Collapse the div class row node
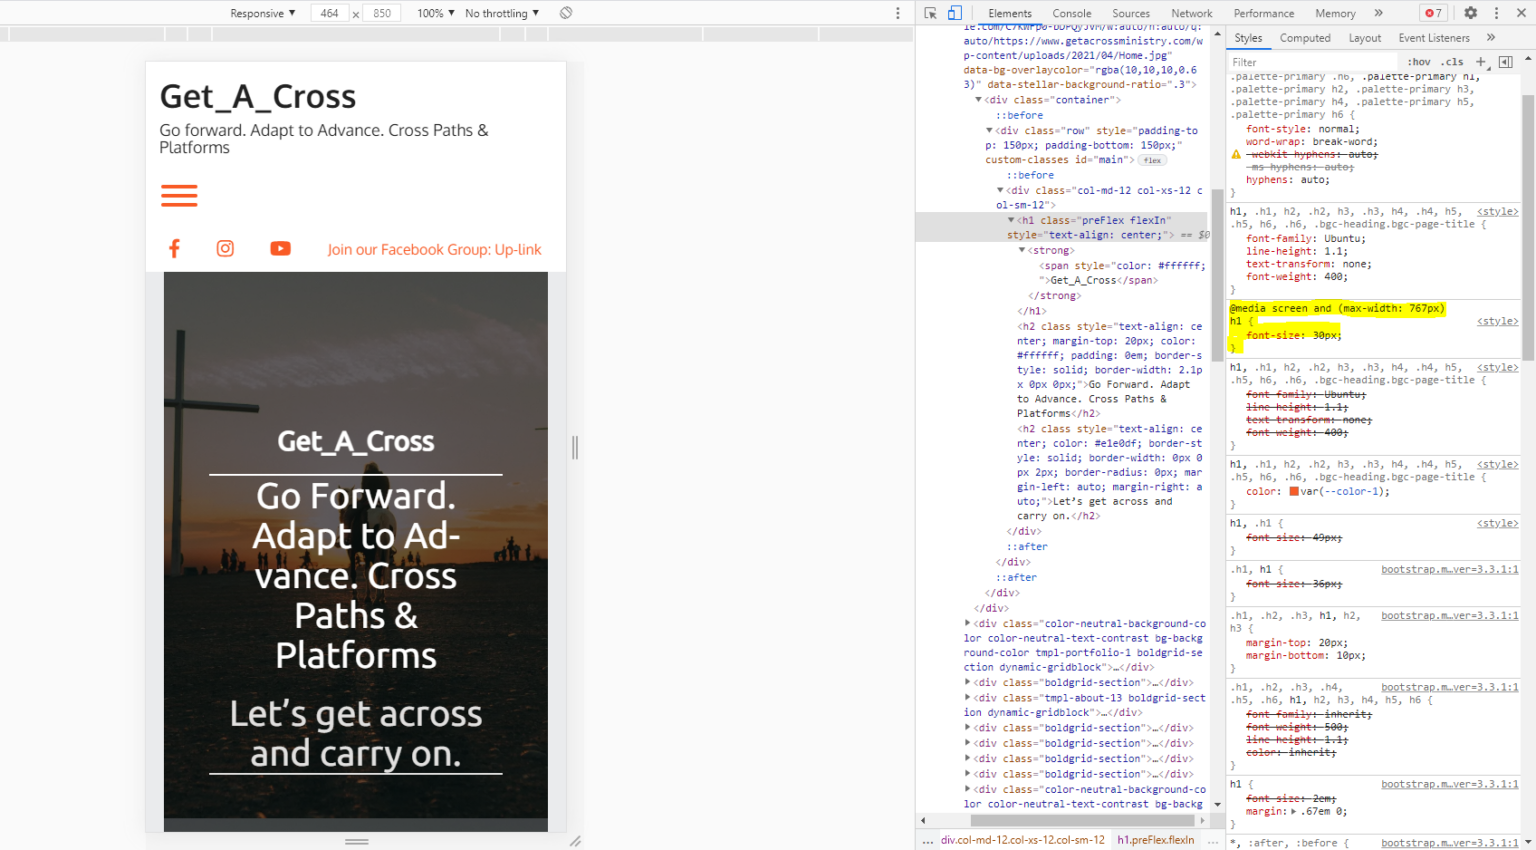 click(x=989, y=130)
